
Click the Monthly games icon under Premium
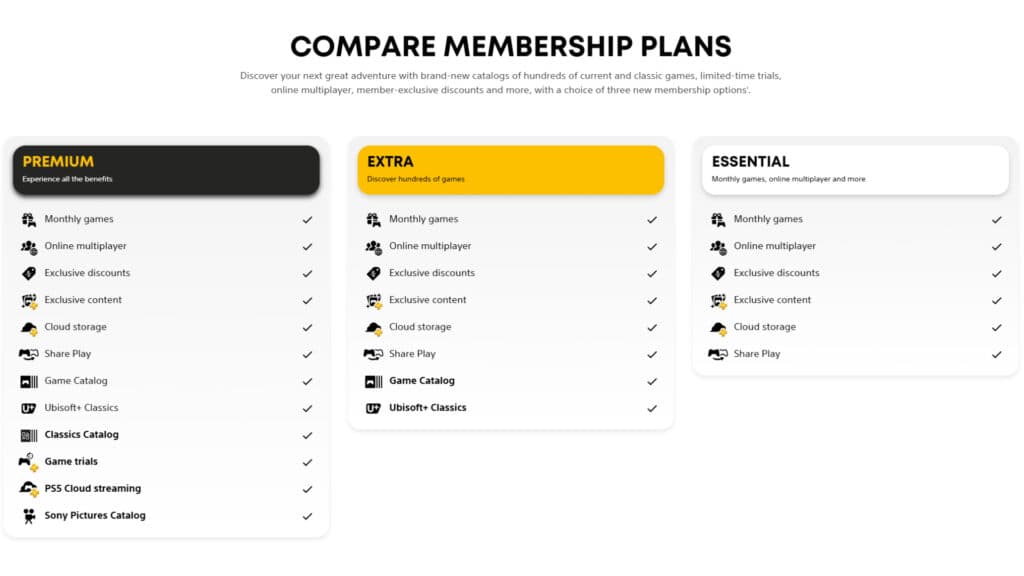tap(28, 219)
